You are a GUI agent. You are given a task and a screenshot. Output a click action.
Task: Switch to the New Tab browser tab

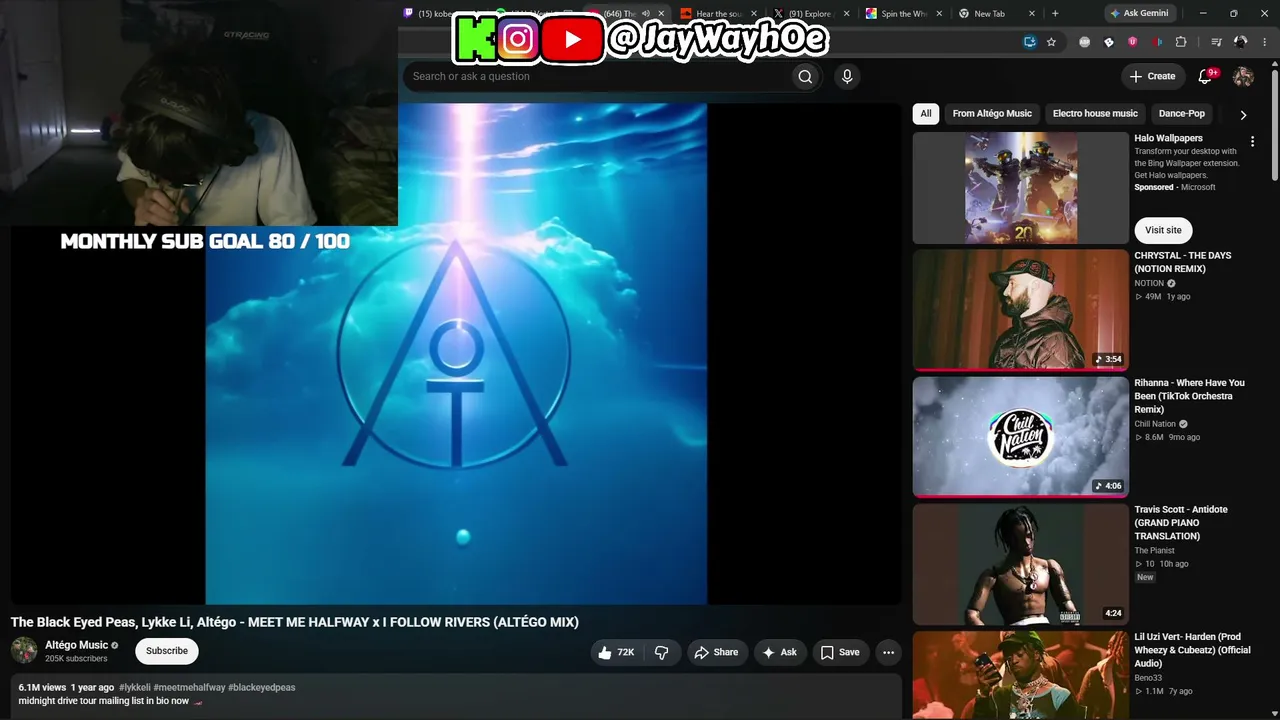pyautogui.click(x=990, y=14)
